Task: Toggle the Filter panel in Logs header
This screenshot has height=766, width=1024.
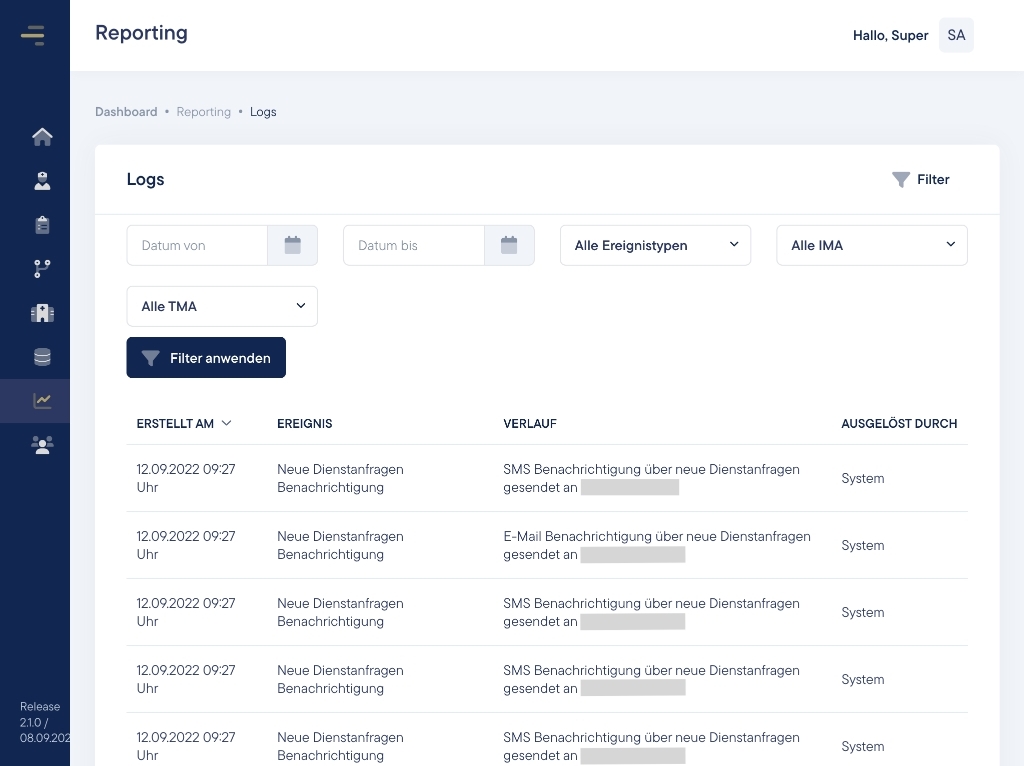Action: [921, 180]
